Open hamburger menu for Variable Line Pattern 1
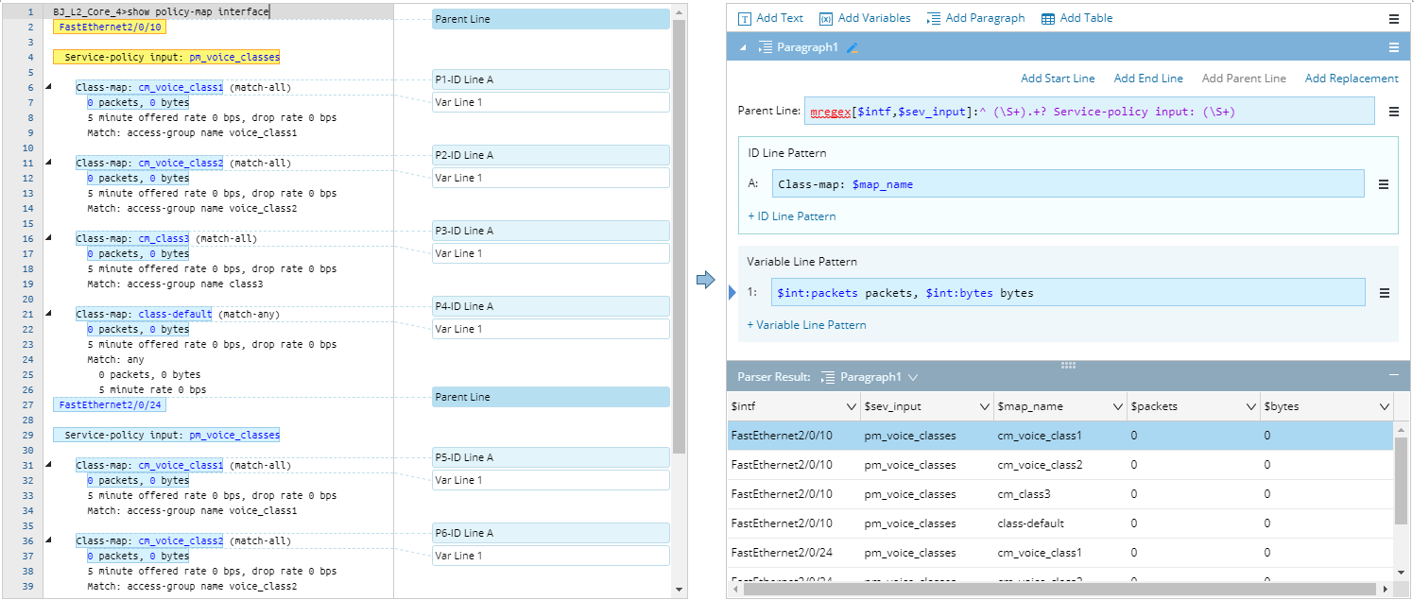This screenshot has width=1414, height=607. point(1384,293)
